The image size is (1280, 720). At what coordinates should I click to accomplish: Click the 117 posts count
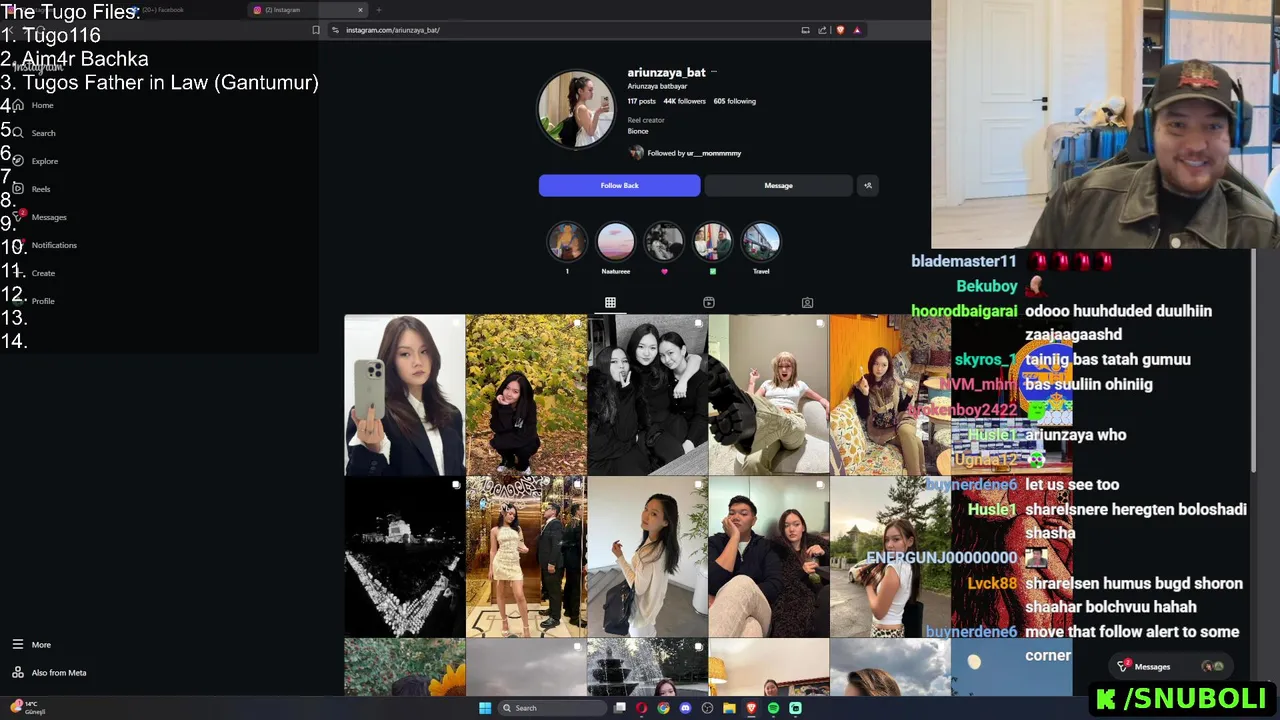[x=642, y=101]
